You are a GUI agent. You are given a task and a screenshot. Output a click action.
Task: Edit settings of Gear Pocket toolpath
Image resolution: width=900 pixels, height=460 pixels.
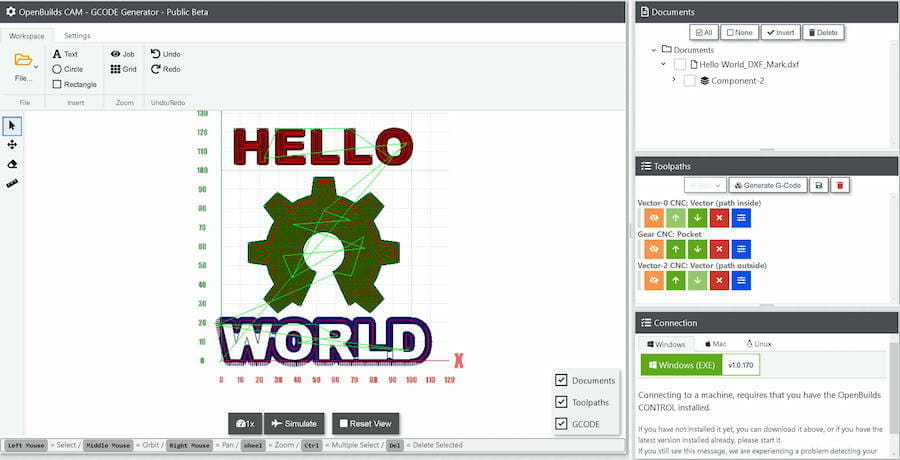[741, 249]
